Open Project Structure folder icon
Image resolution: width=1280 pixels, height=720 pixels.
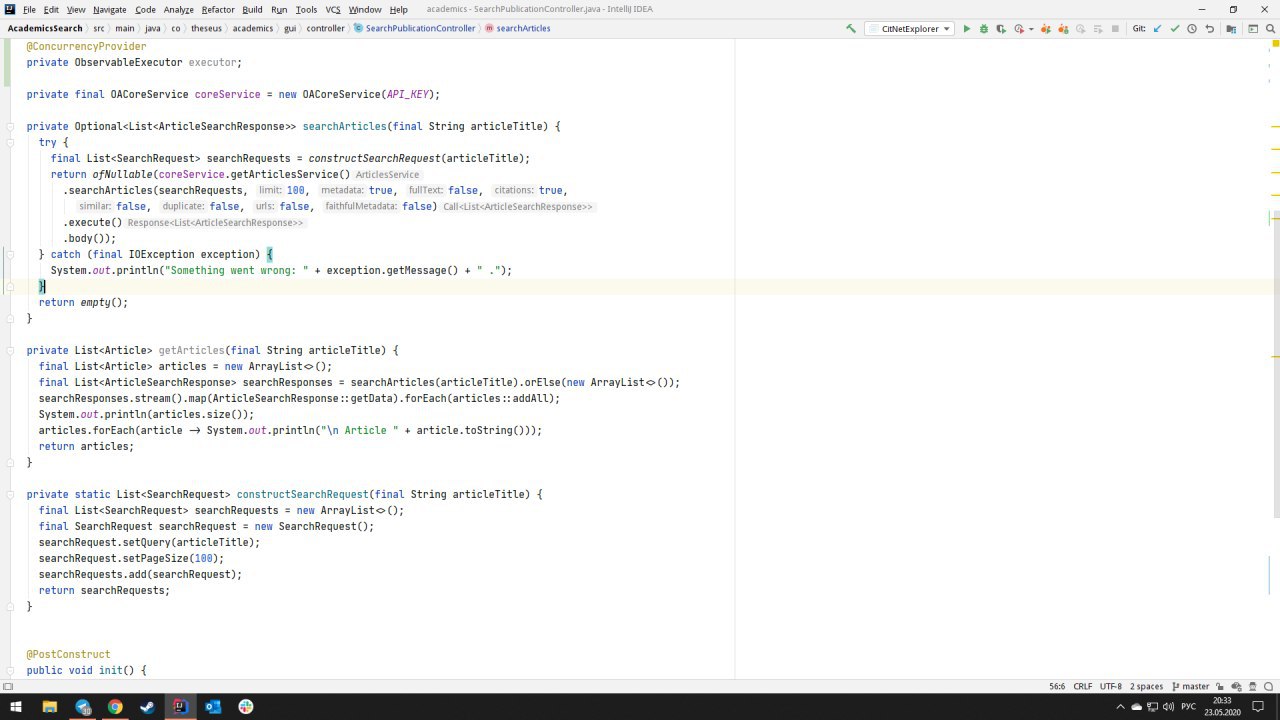point(1229,29)
